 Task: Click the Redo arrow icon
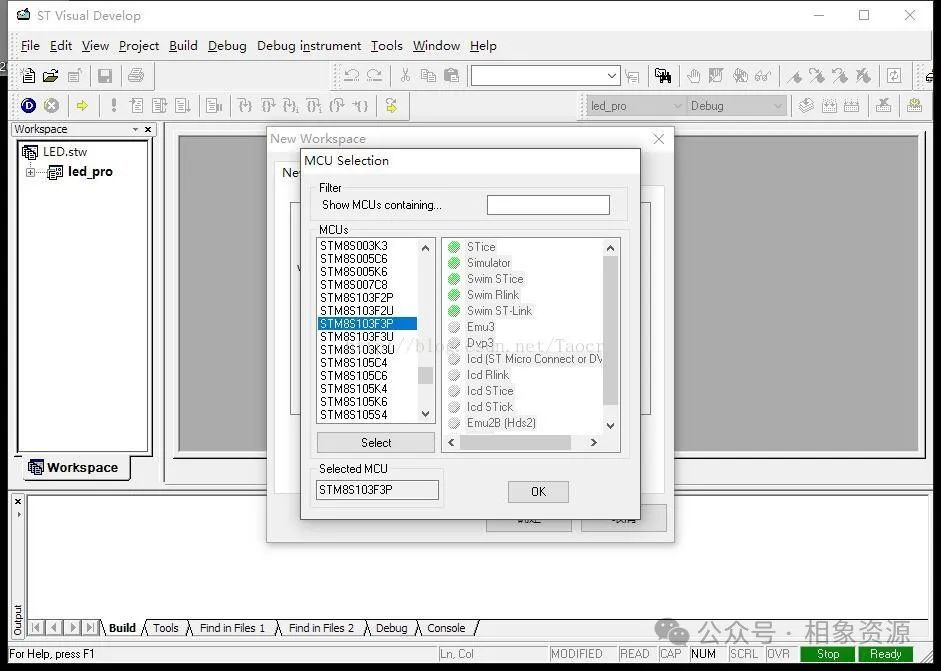(x=374, y=76)
